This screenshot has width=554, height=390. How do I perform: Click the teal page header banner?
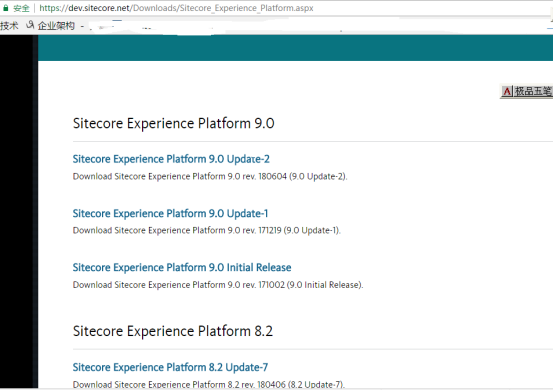click(295, 48)
